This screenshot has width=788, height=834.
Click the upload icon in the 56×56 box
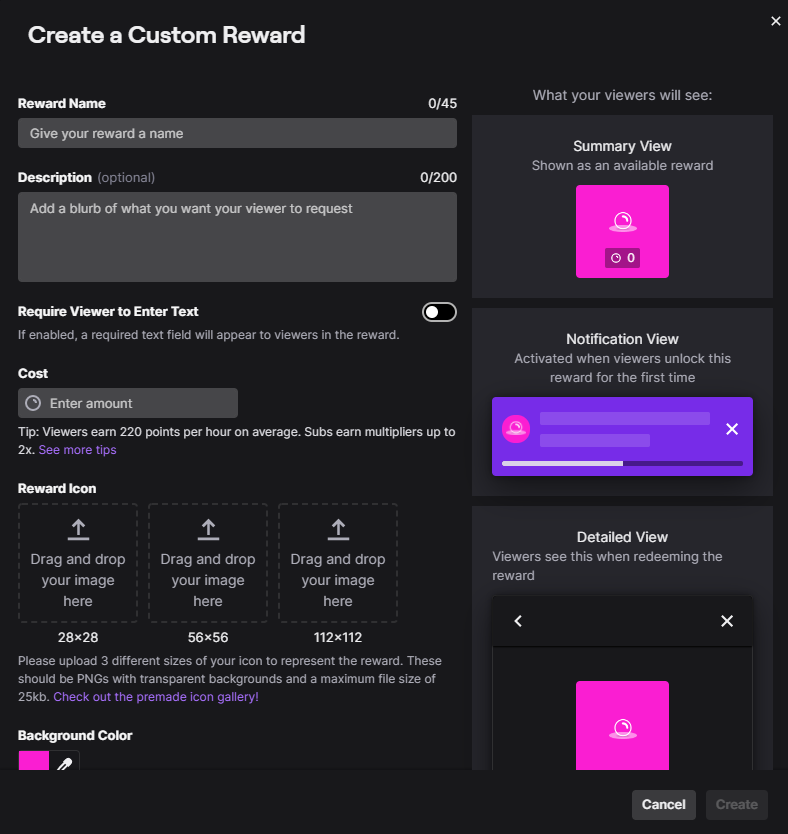(x=208, y=529)
